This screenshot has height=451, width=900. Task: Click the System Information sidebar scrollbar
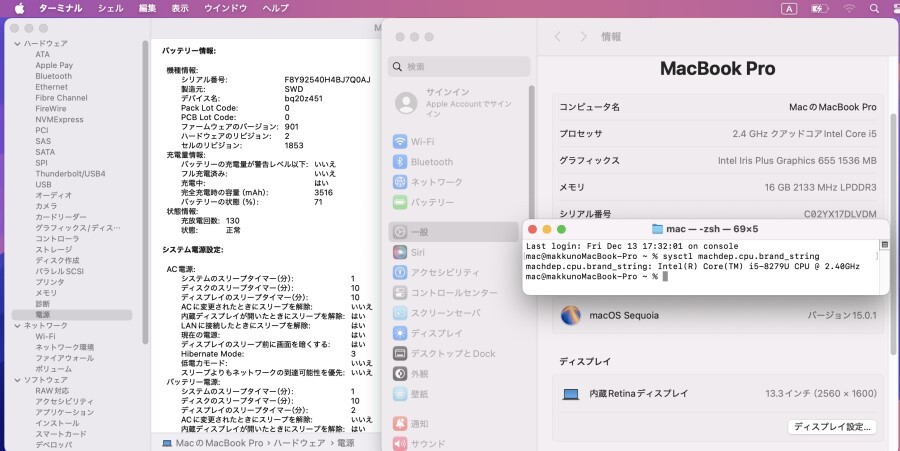click(146, 192)
